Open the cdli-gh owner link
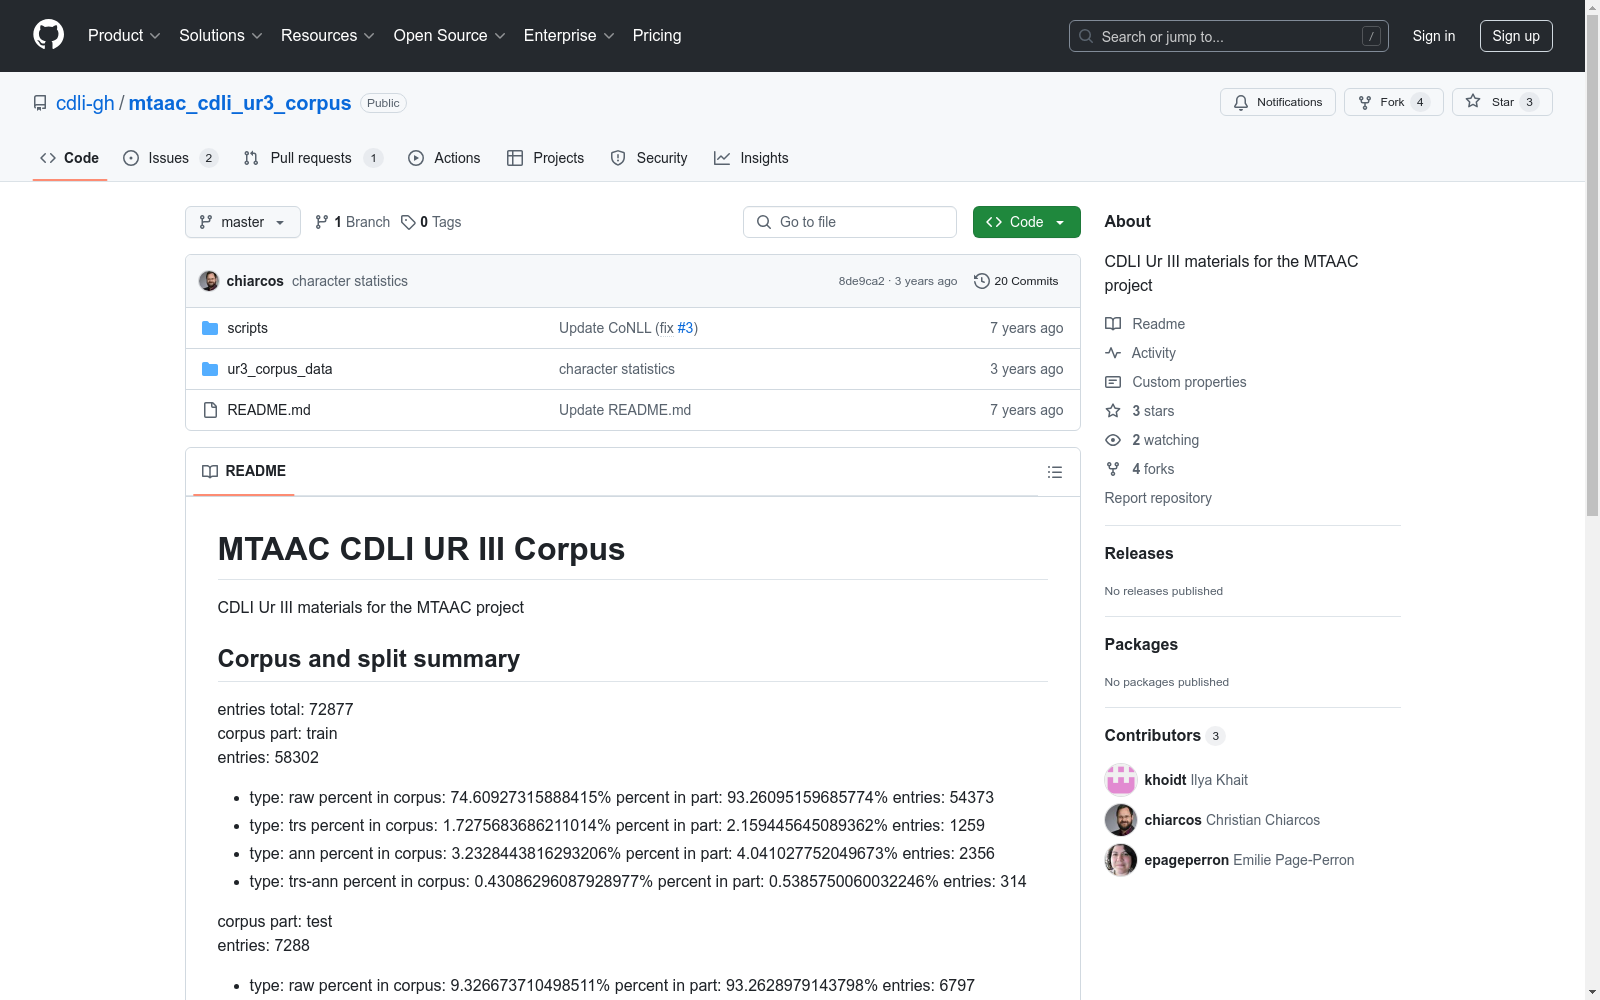 (85, 103)
